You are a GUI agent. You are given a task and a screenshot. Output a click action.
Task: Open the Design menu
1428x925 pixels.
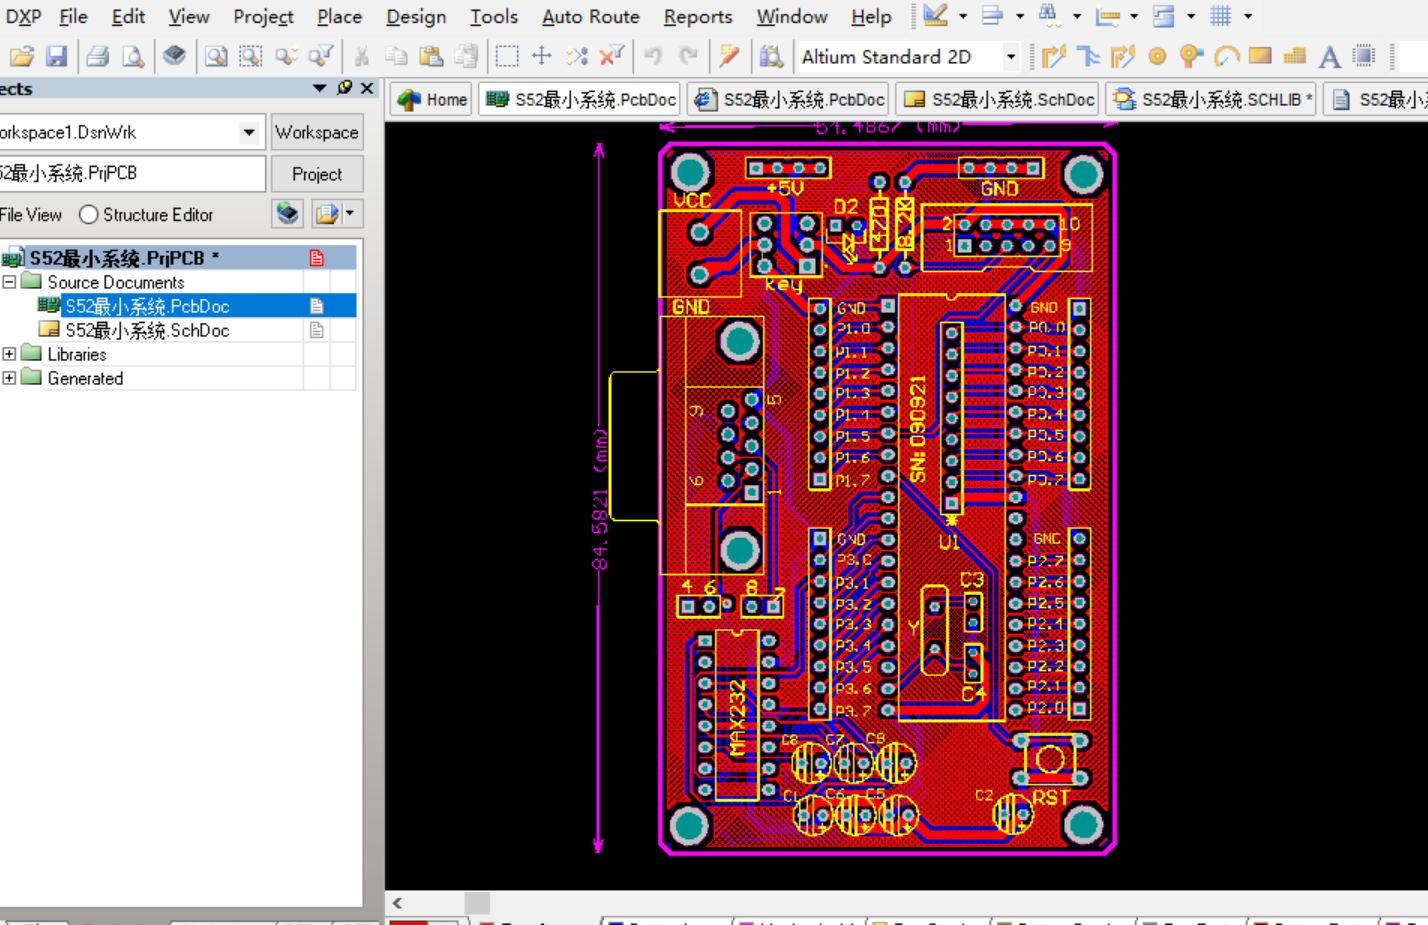coord(416,16)
